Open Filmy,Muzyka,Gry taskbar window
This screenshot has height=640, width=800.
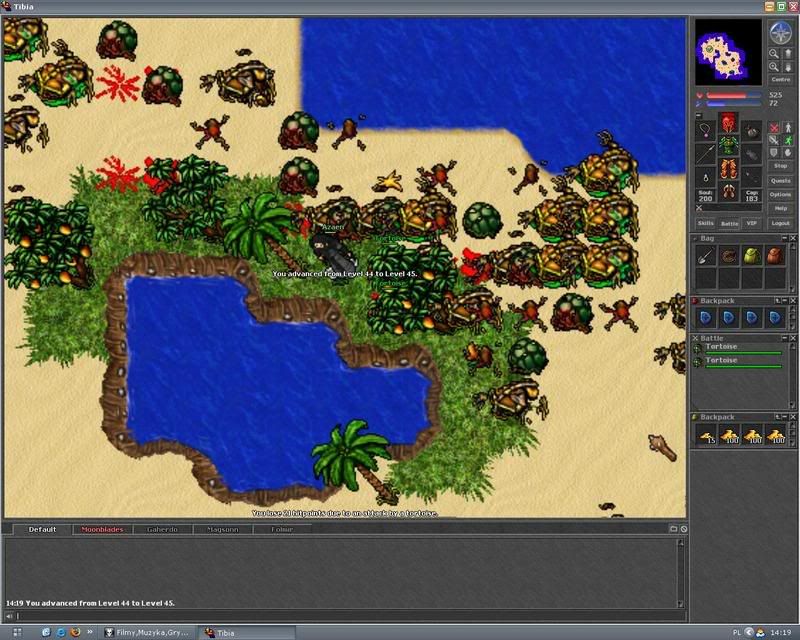[x=147, y=632]
